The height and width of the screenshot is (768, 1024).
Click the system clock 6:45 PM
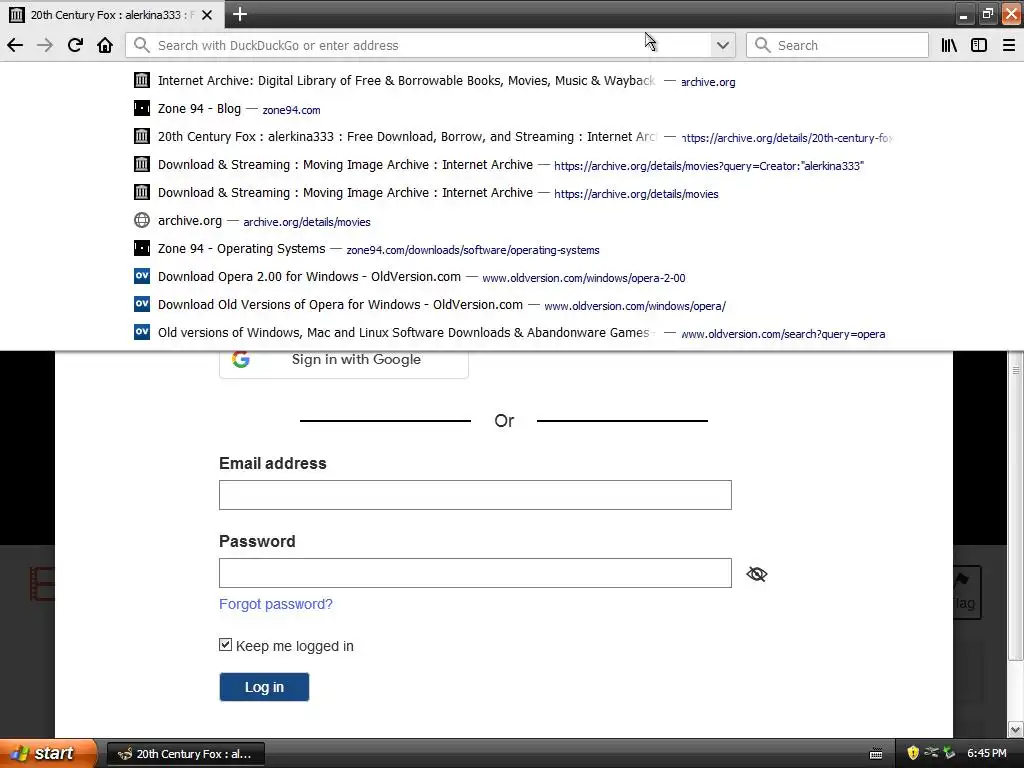pyautogui.click(x=987, y=753)
